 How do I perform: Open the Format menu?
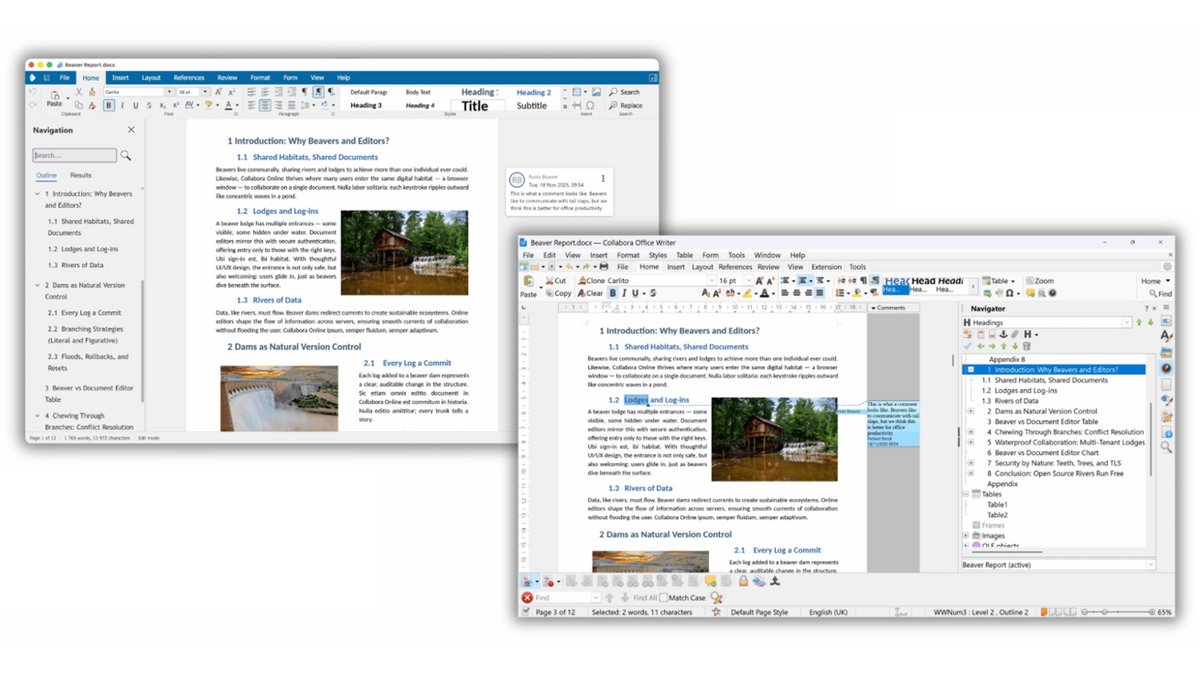627,255
